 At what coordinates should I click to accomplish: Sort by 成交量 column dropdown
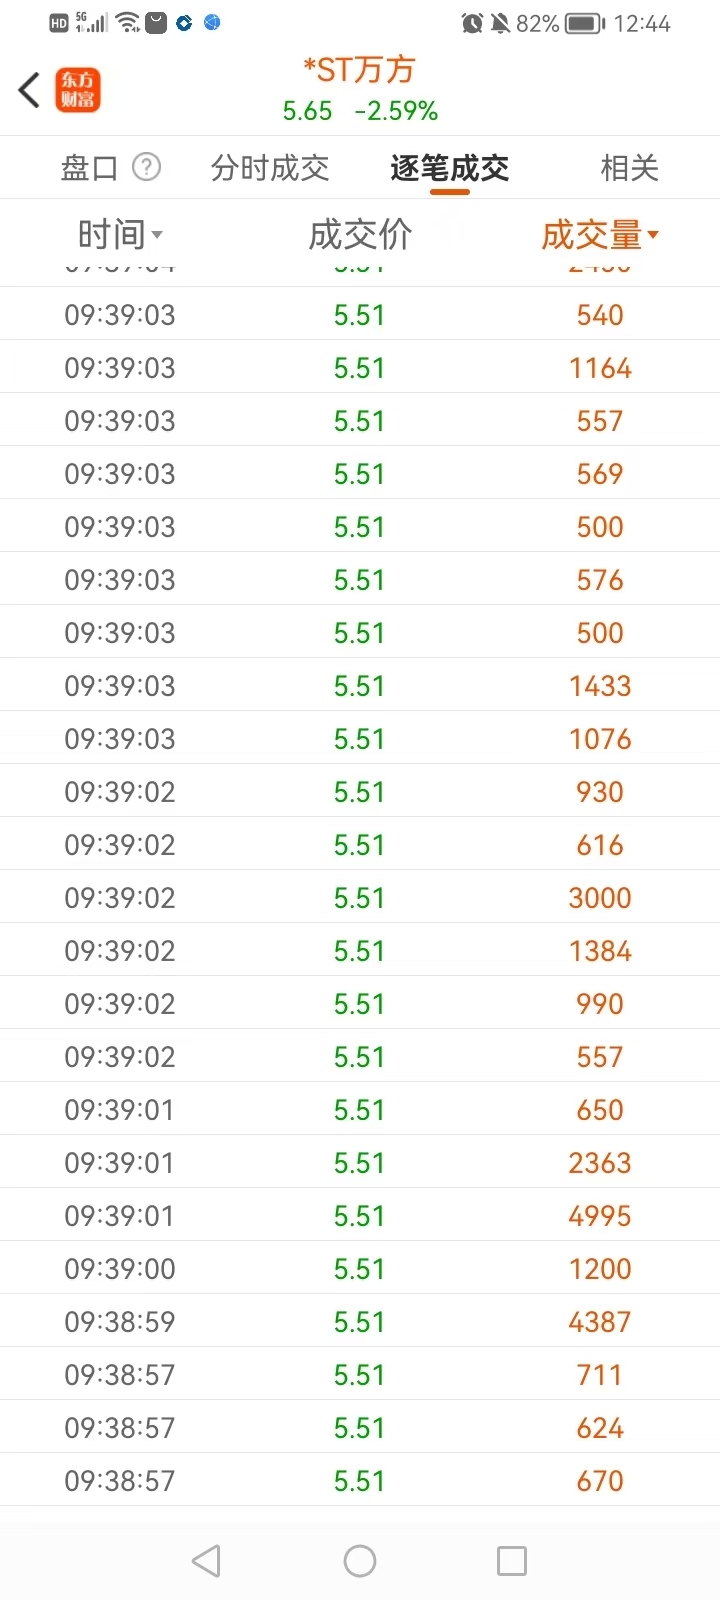pos(599,235)
